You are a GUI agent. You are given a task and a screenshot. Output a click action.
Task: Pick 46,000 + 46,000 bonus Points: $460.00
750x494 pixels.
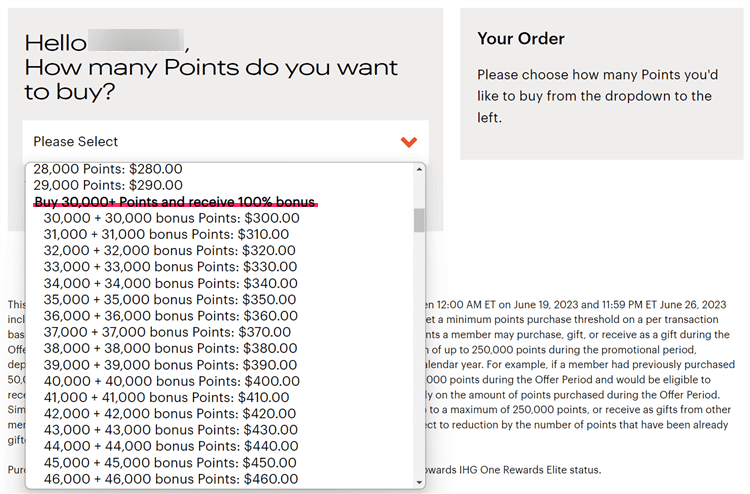[171, 478]
